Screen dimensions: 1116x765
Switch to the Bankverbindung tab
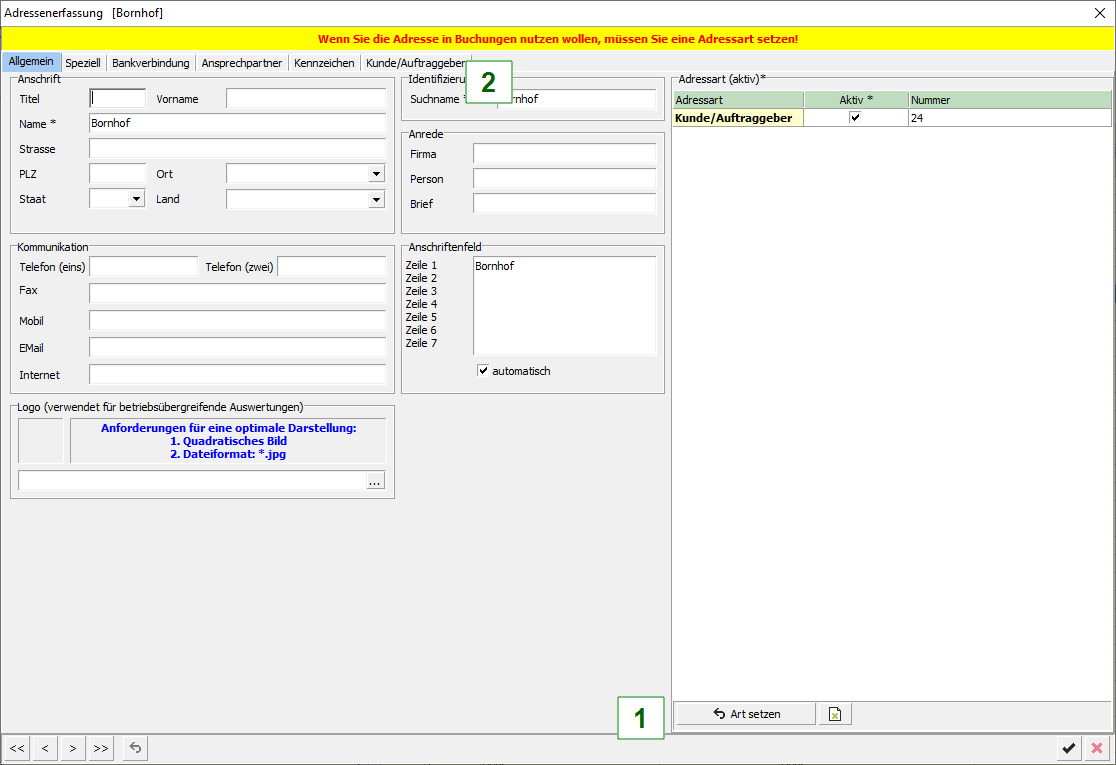pyautogui.click(x=150, y=63)
